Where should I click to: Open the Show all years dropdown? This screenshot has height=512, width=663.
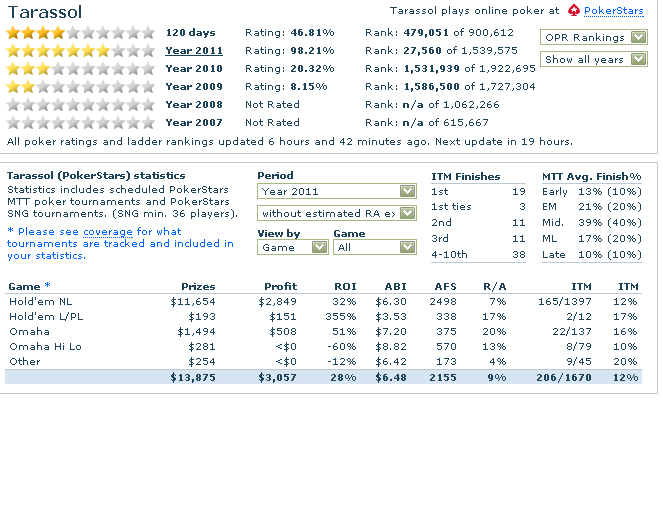594,59
